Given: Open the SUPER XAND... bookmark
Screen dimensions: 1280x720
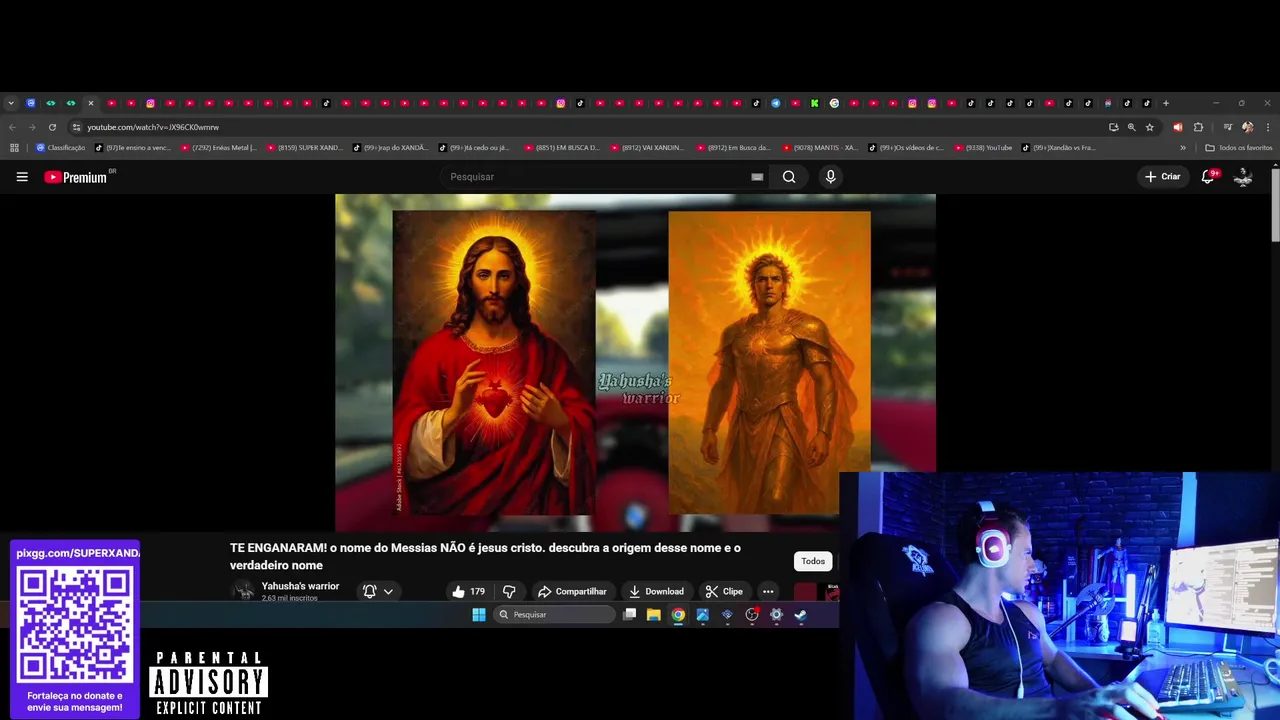Looking at the screenshot, I should click(304, 148).
